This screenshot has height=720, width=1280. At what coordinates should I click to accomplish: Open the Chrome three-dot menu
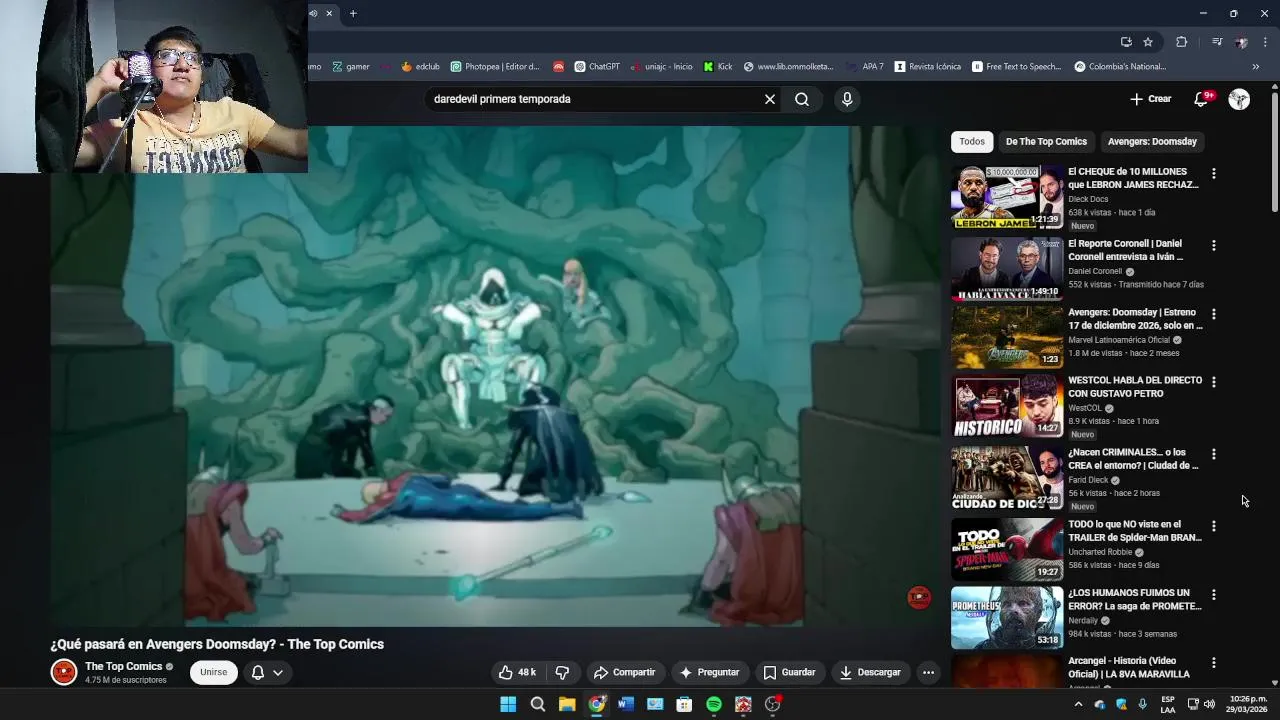coord(1265,42)
